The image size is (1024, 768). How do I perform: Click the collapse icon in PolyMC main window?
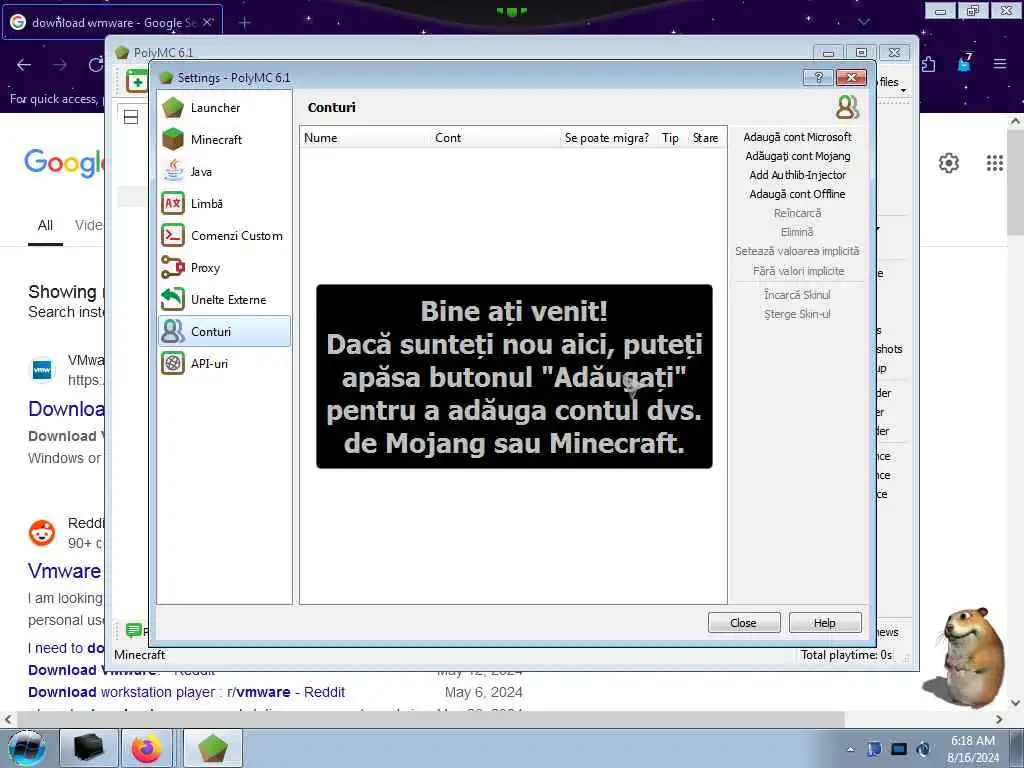click(x=131, y=118)
